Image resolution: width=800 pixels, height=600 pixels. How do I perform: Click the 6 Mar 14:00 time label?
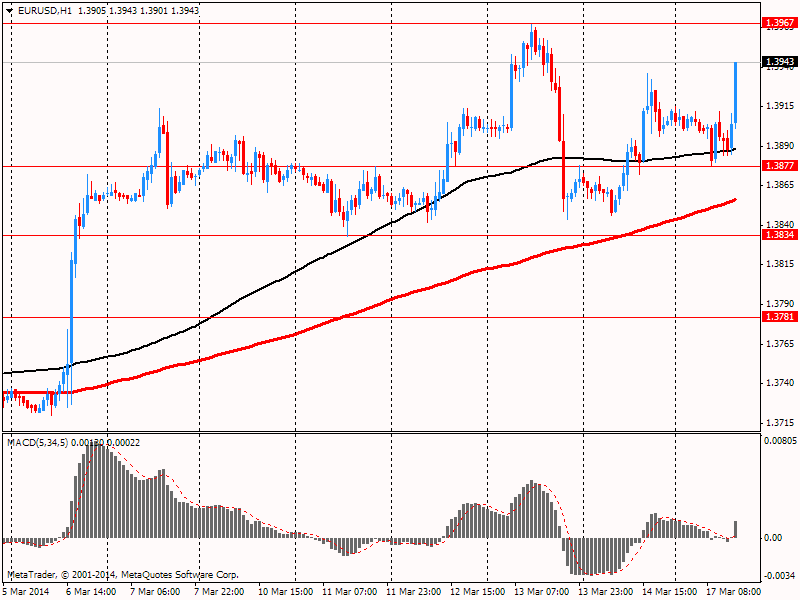coord(91,592)
